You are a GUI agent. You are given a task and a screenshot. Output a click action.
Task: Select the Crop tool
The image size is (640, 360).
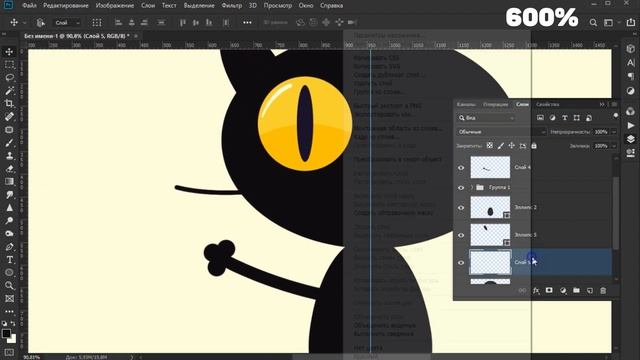tap(9, 104)
